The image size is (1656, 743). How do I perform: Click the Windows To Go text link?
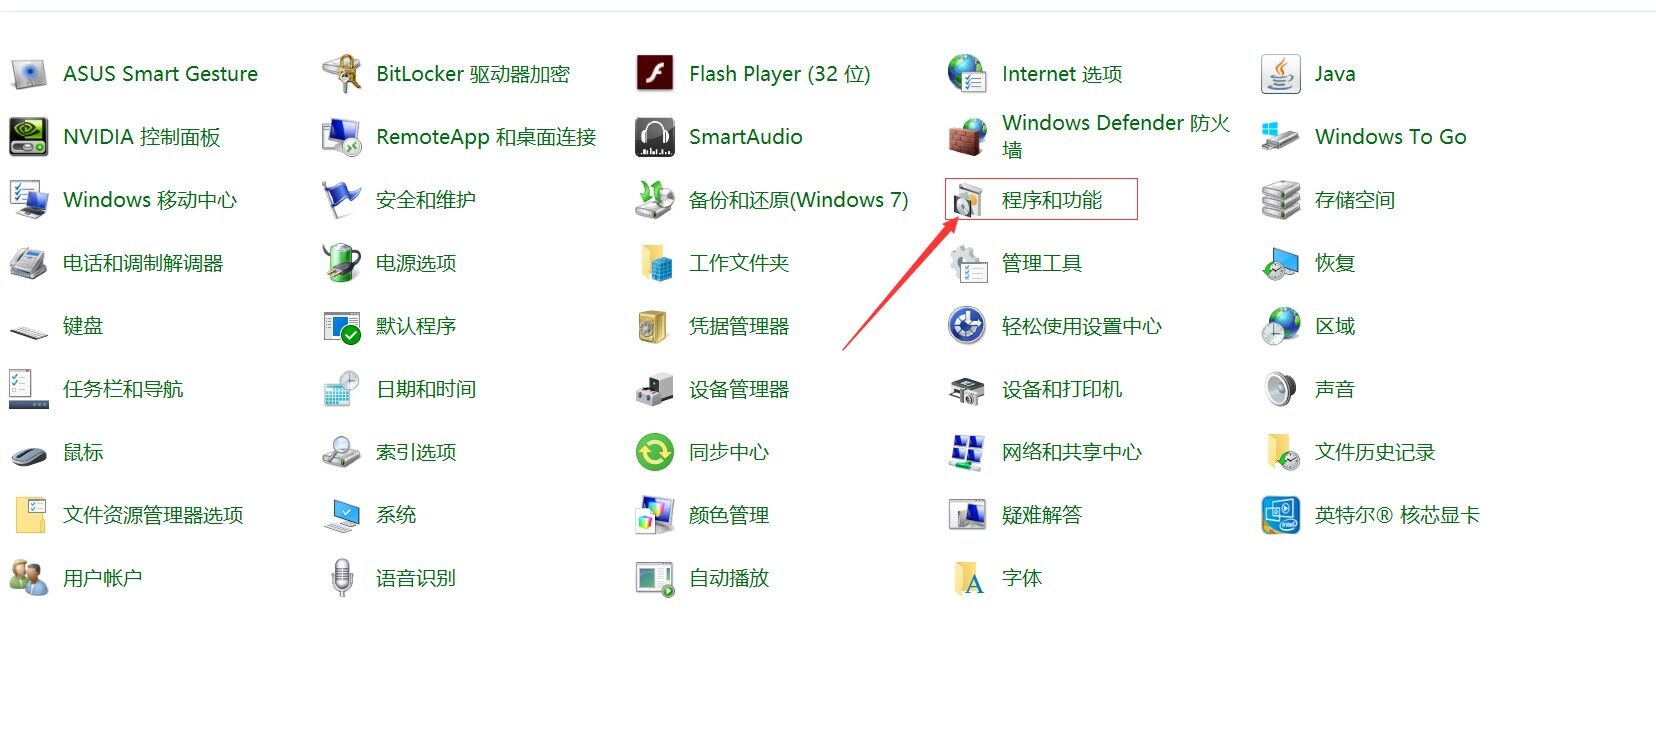tap(1391, 137)
